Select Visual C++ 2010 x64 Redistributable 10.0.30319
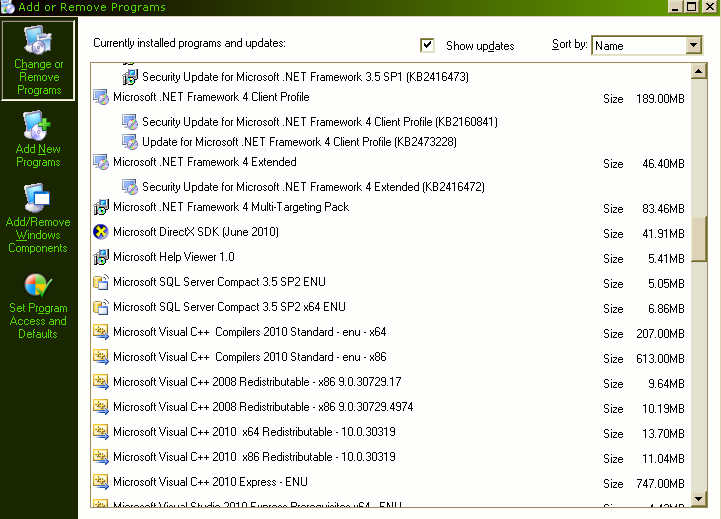Screen dimensions: 721x519 [254, 432]
